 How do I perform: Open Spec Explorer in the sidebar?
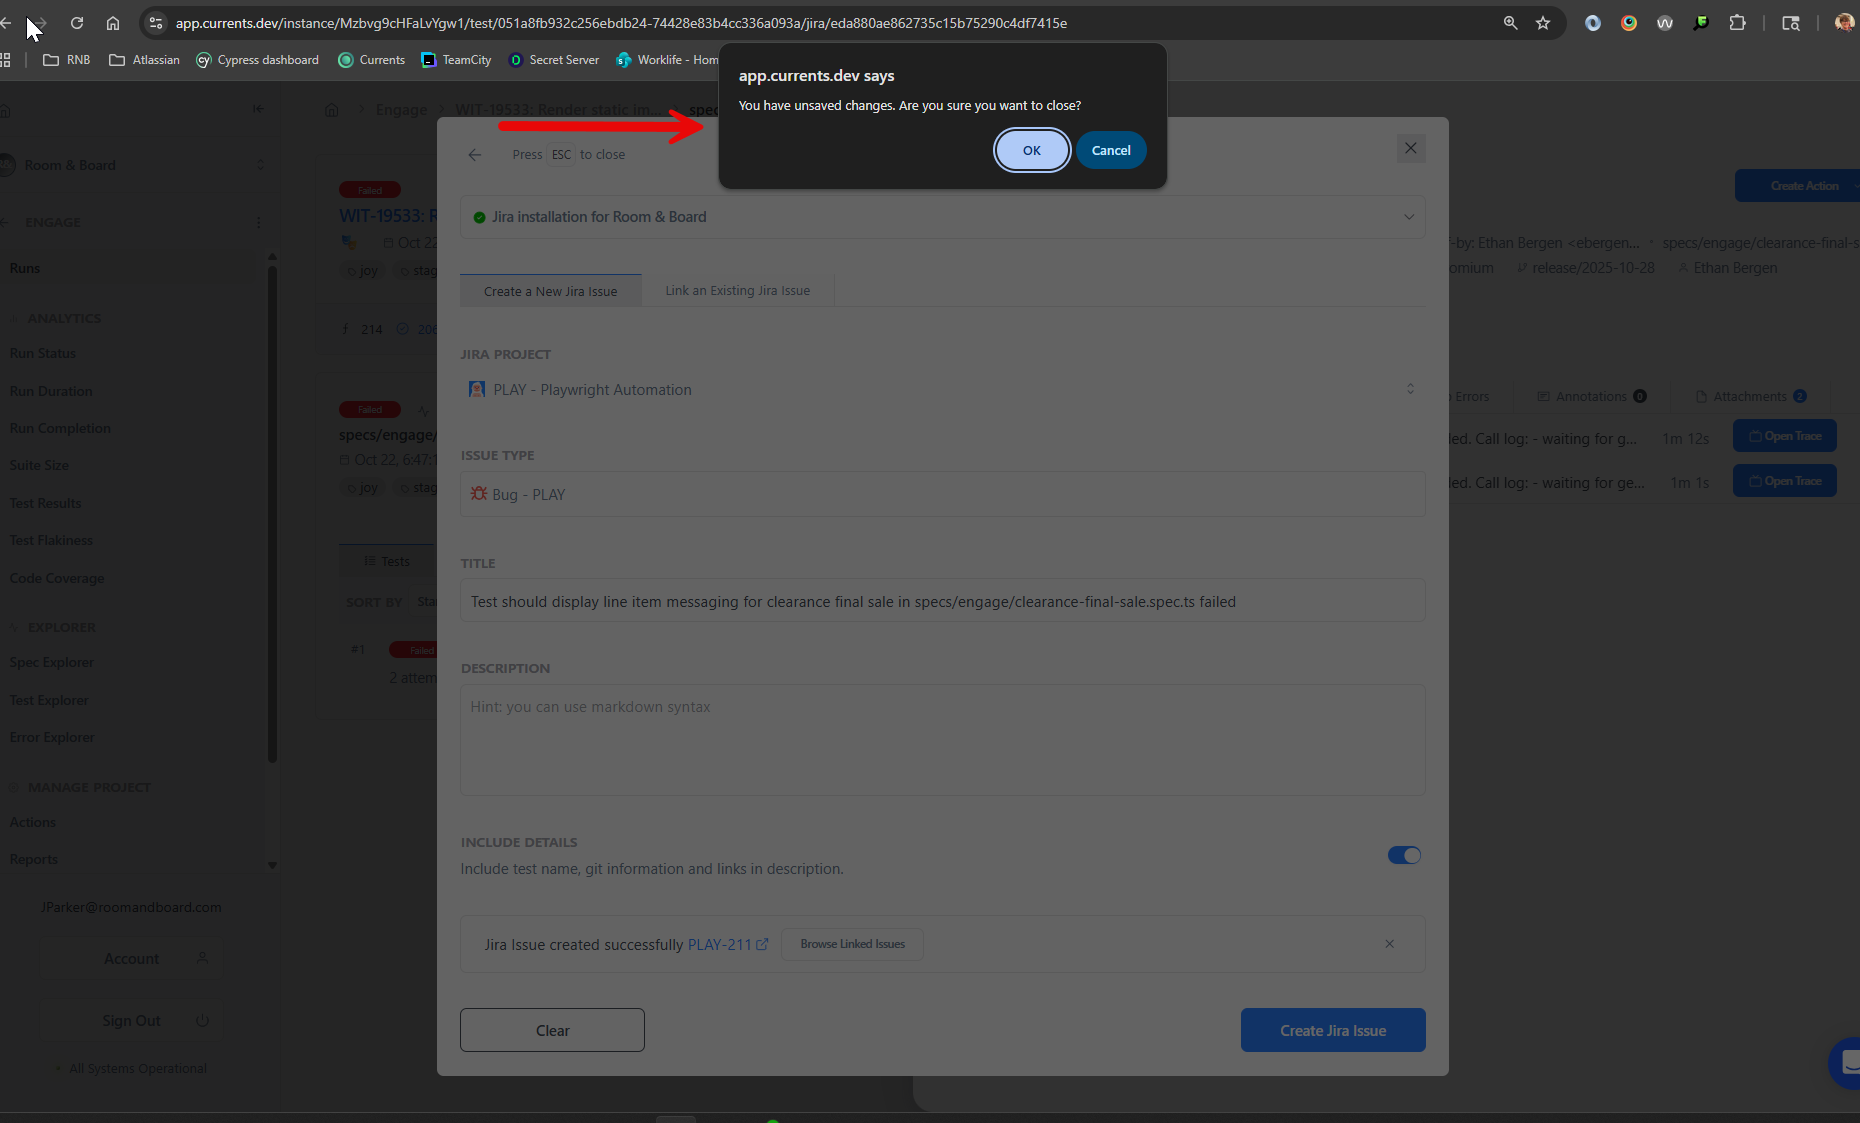(x=51, y=662)
